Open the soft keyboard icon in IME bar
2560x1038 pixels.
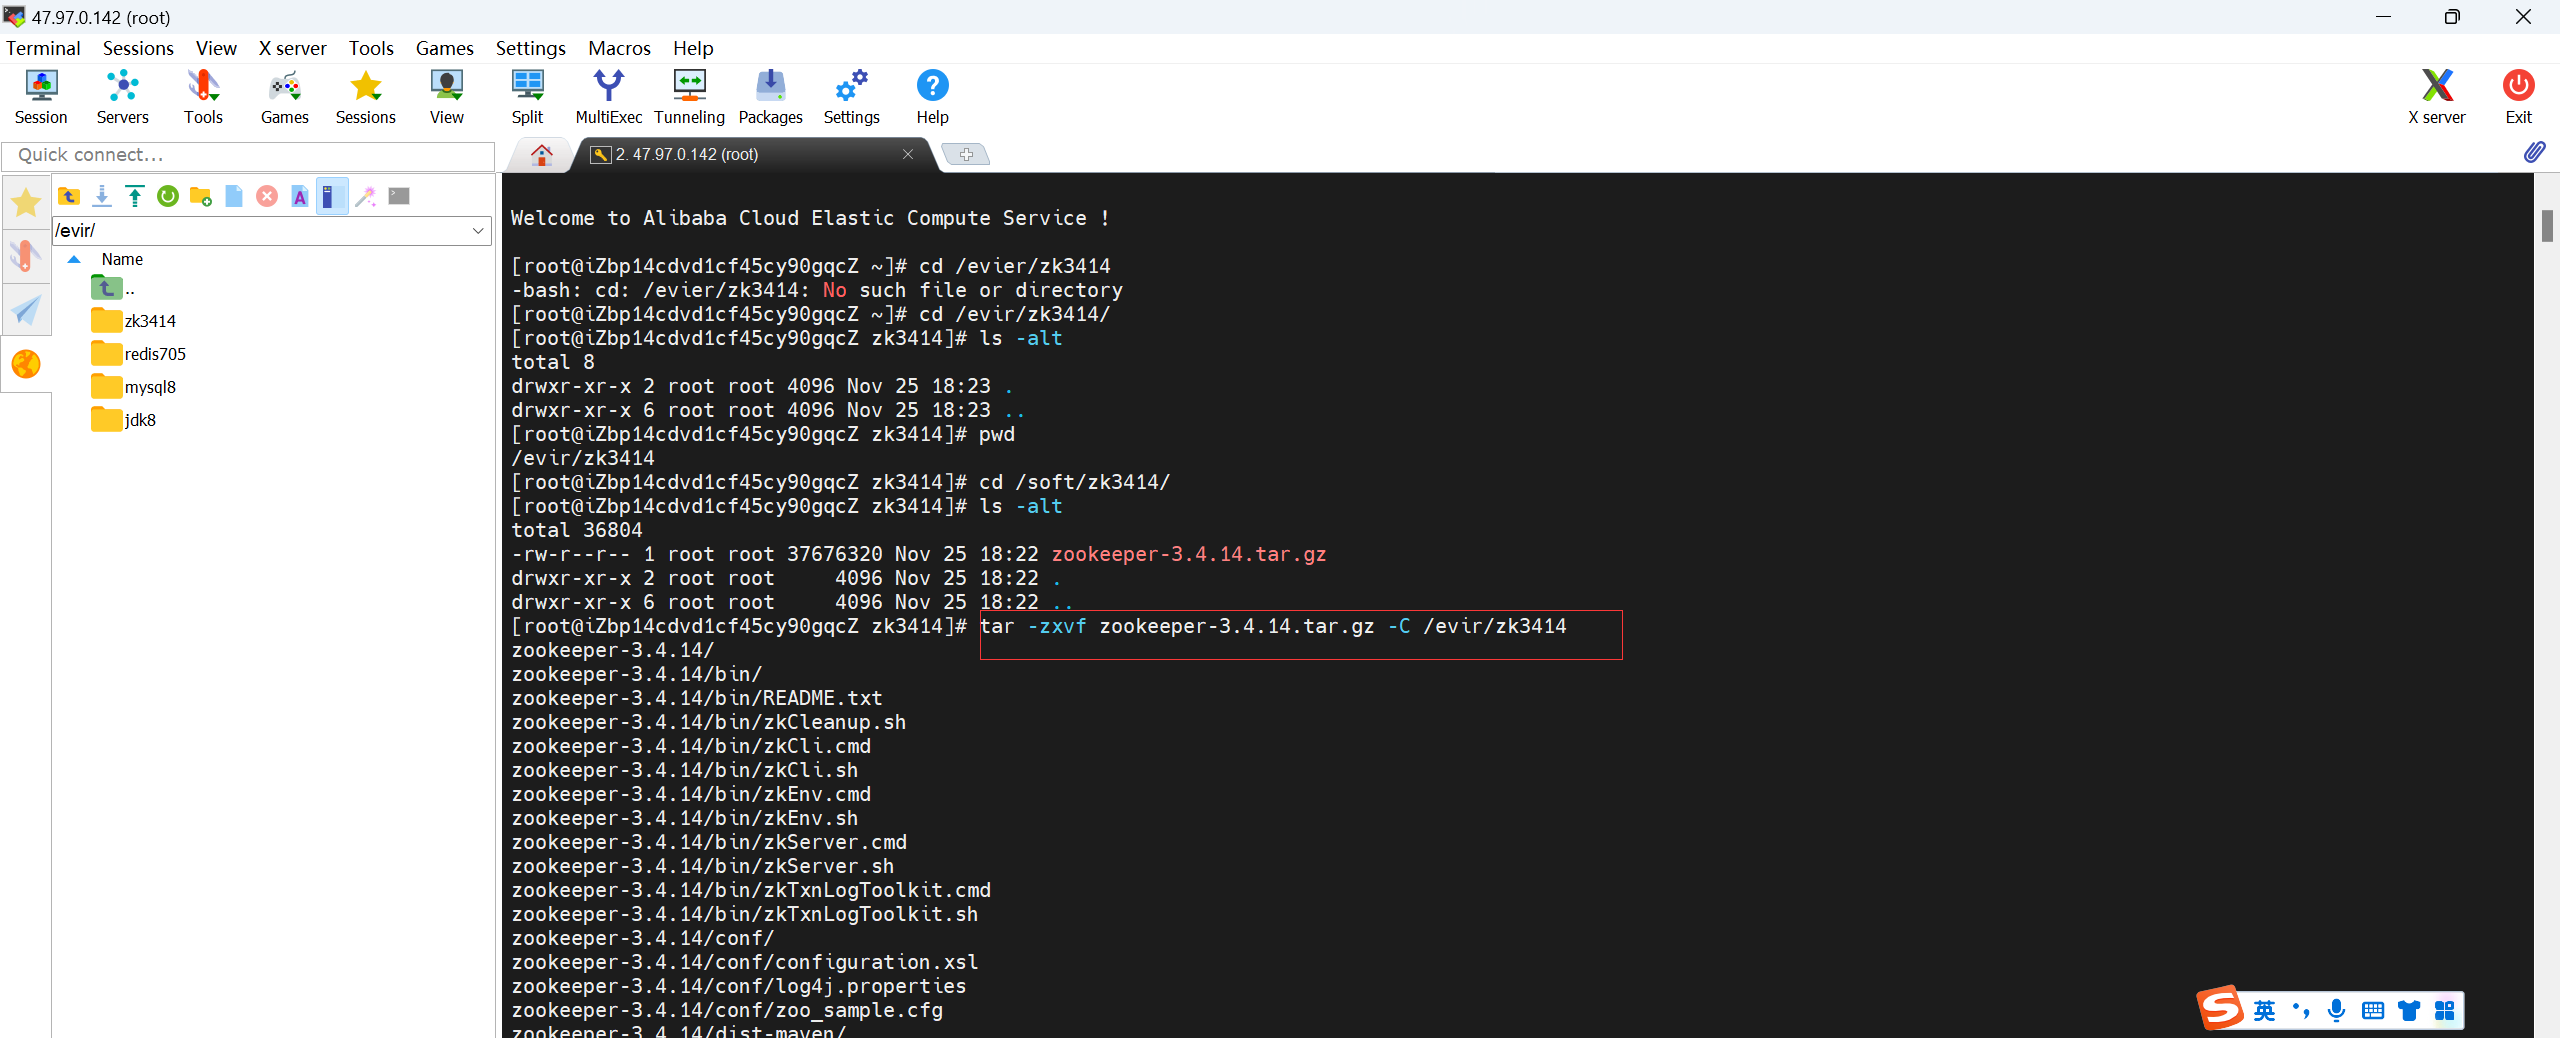click(2373, 1011)
